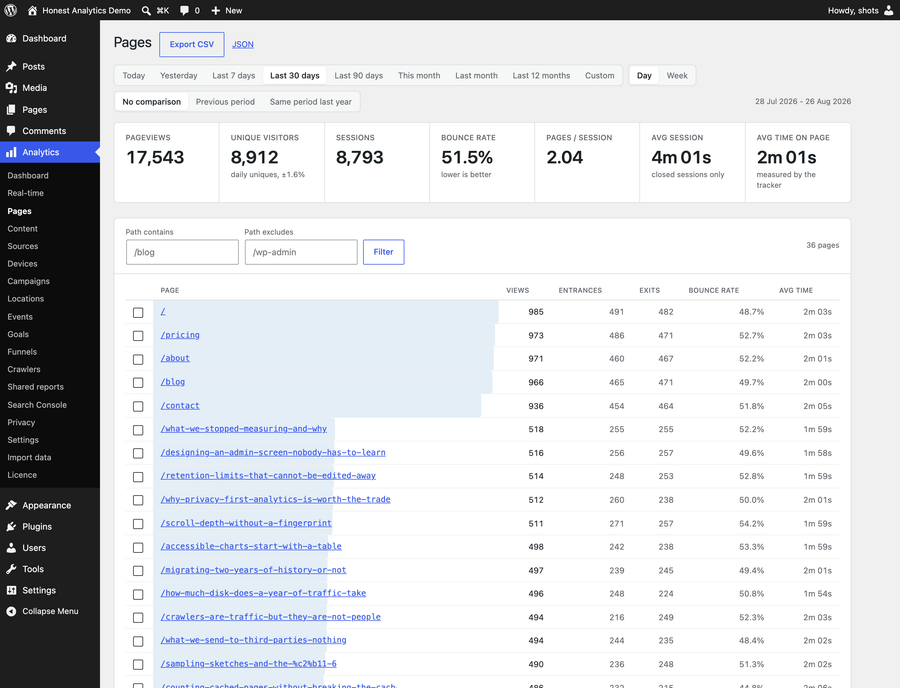Click the 17,543 pageviews value
This screenshot has width=900, height=688.
coord(155,157)
